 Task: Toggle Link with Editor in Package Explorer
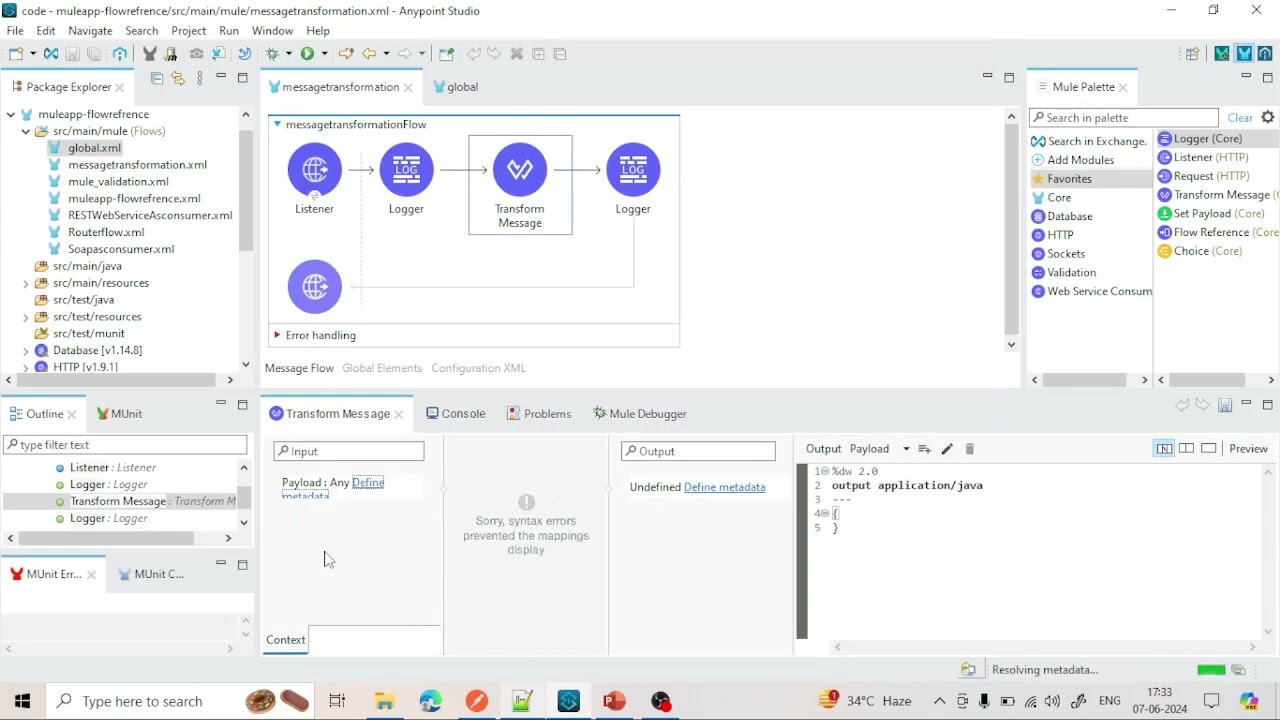(x=178, y=78)
